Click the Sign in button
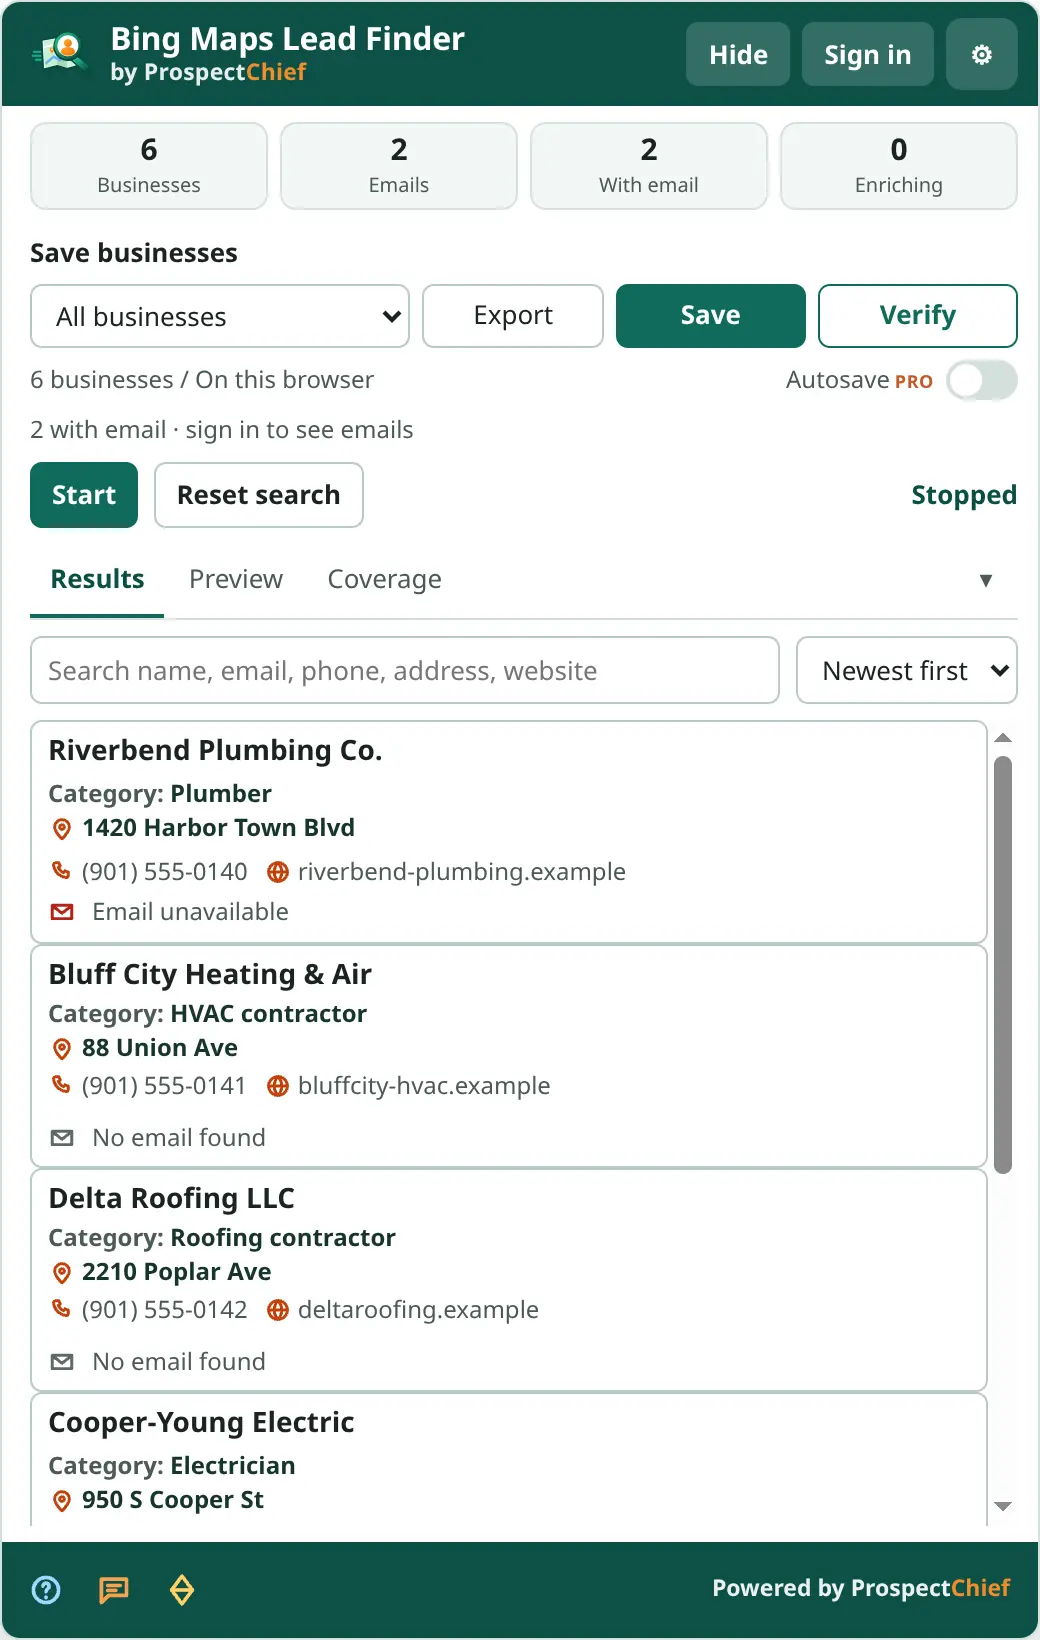 pos(868,55)
